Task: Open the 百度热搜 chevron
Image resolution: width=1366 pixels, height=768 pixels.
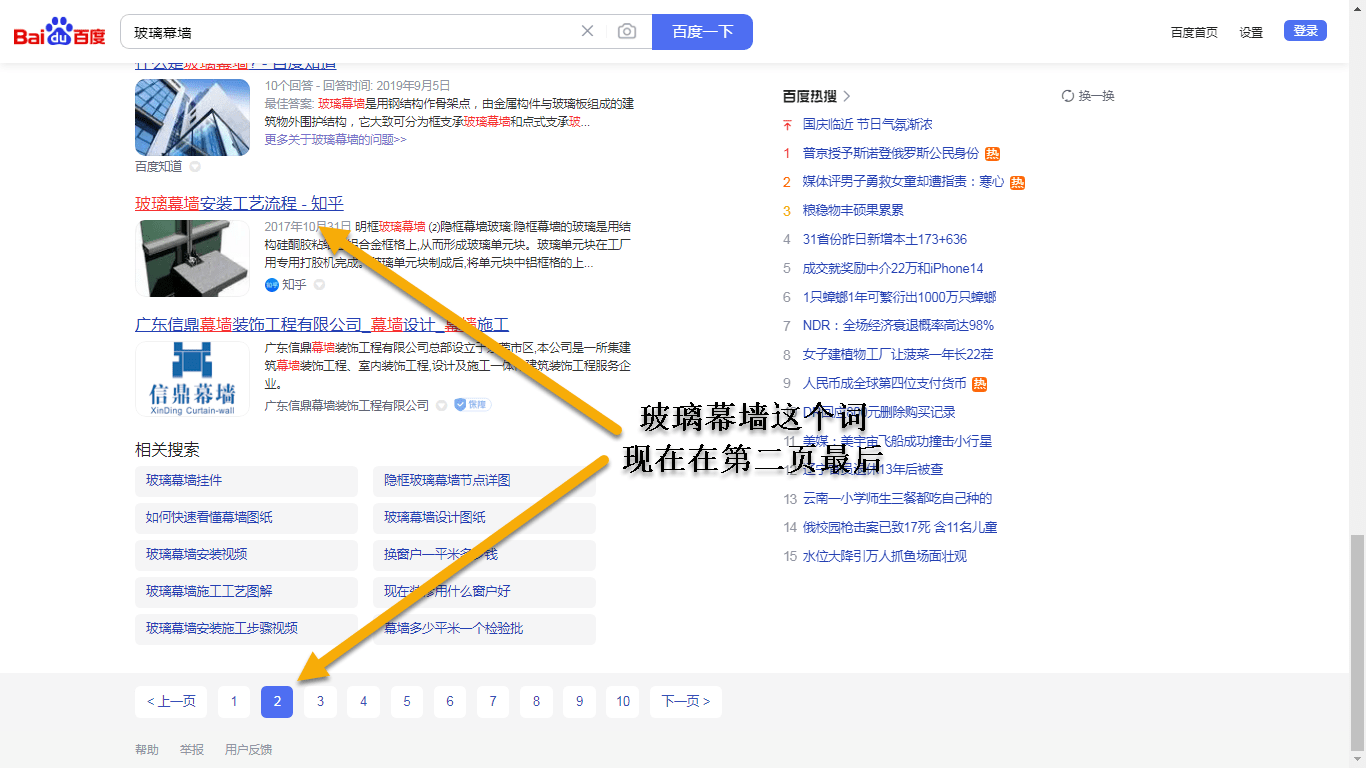Action: tap(847, 96)
